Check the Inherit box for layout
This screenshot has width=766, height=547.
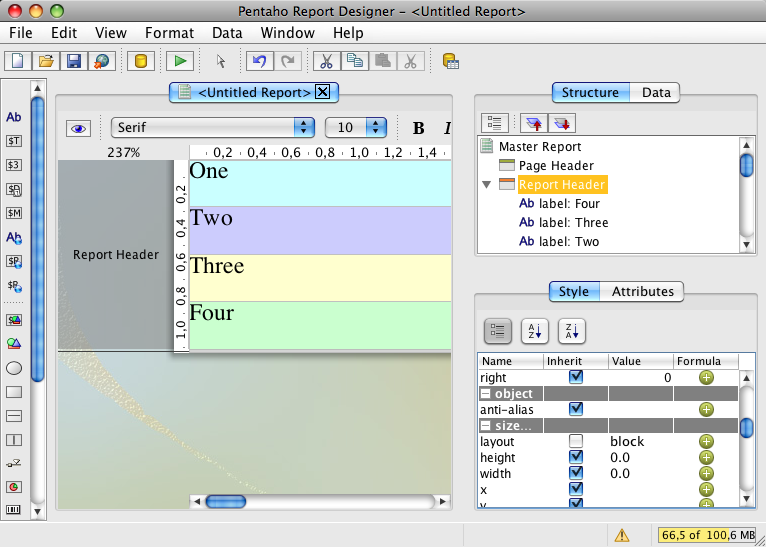tap(576, 441)
